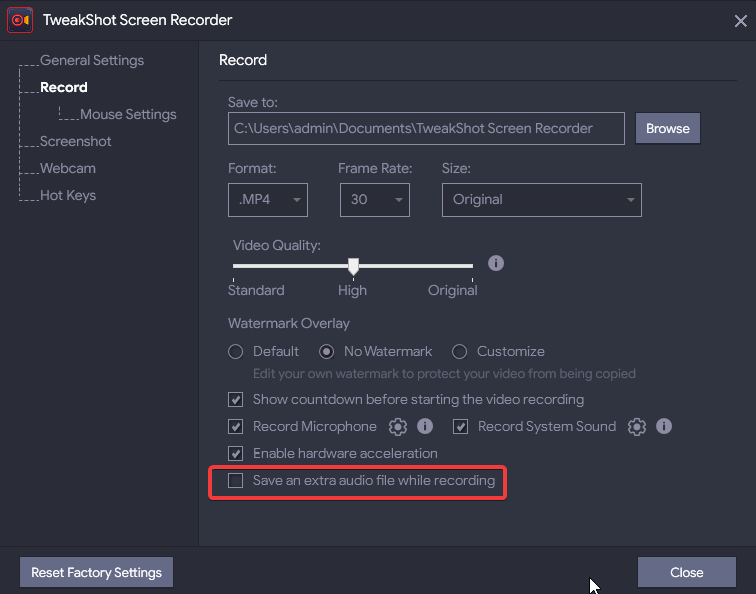
Task: Go to General Settings section
Action: point(92,61)
